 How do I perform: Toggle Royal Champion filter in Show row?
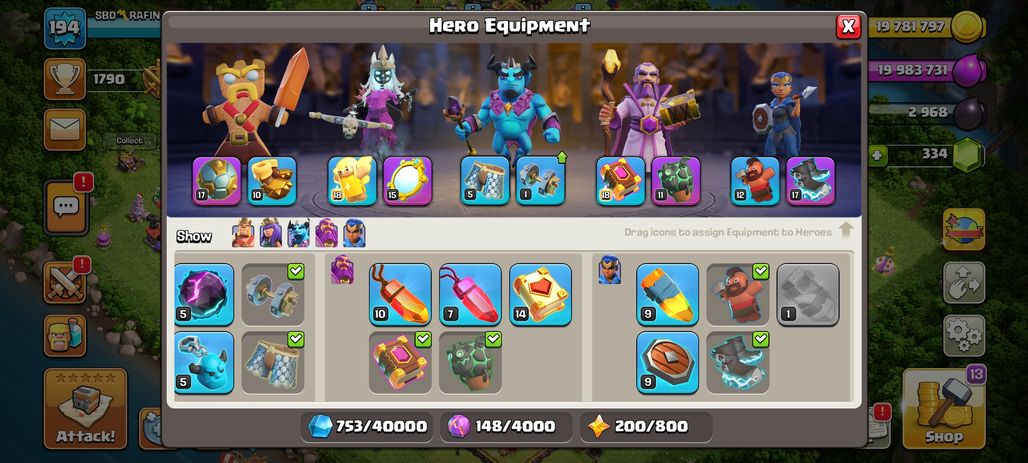coord(354,233)
